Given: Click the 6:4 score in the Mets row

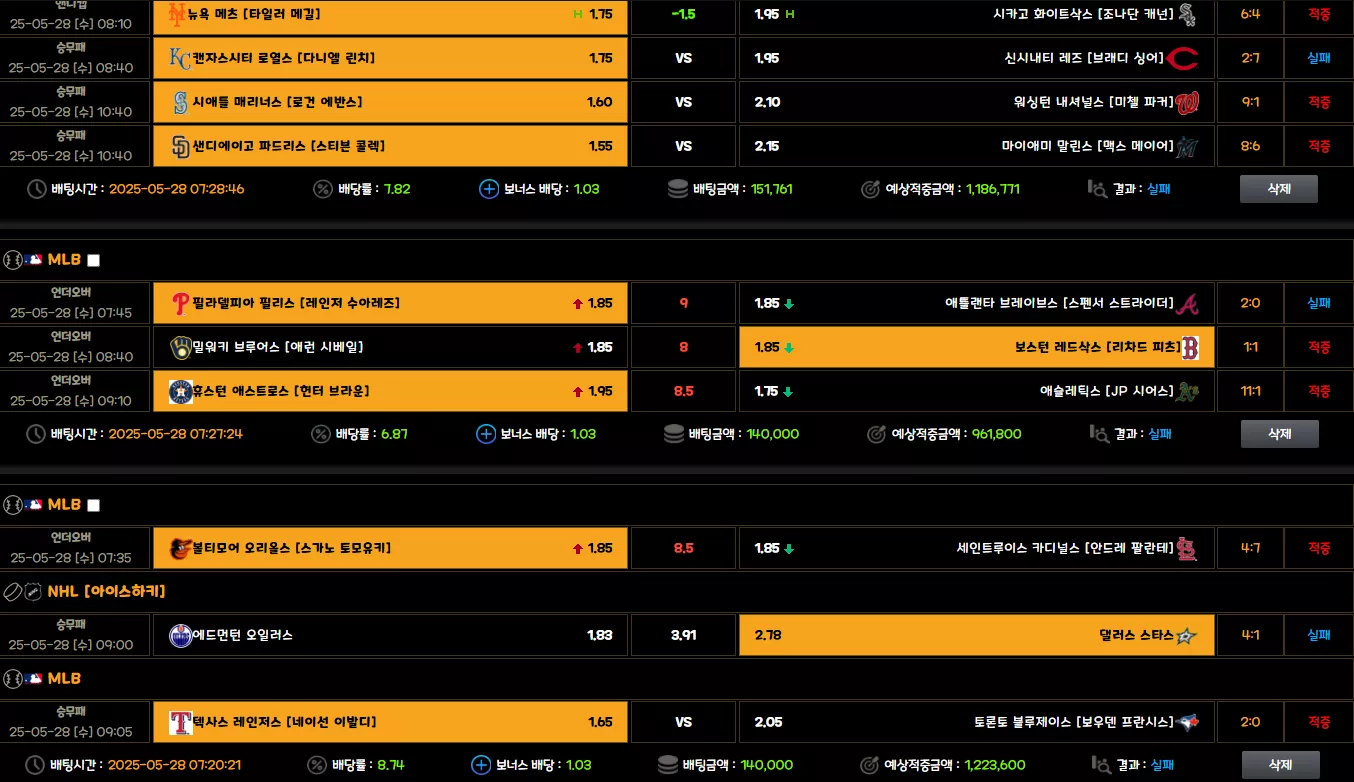Looking at the screenshot, I should (x=1250, y=14).
